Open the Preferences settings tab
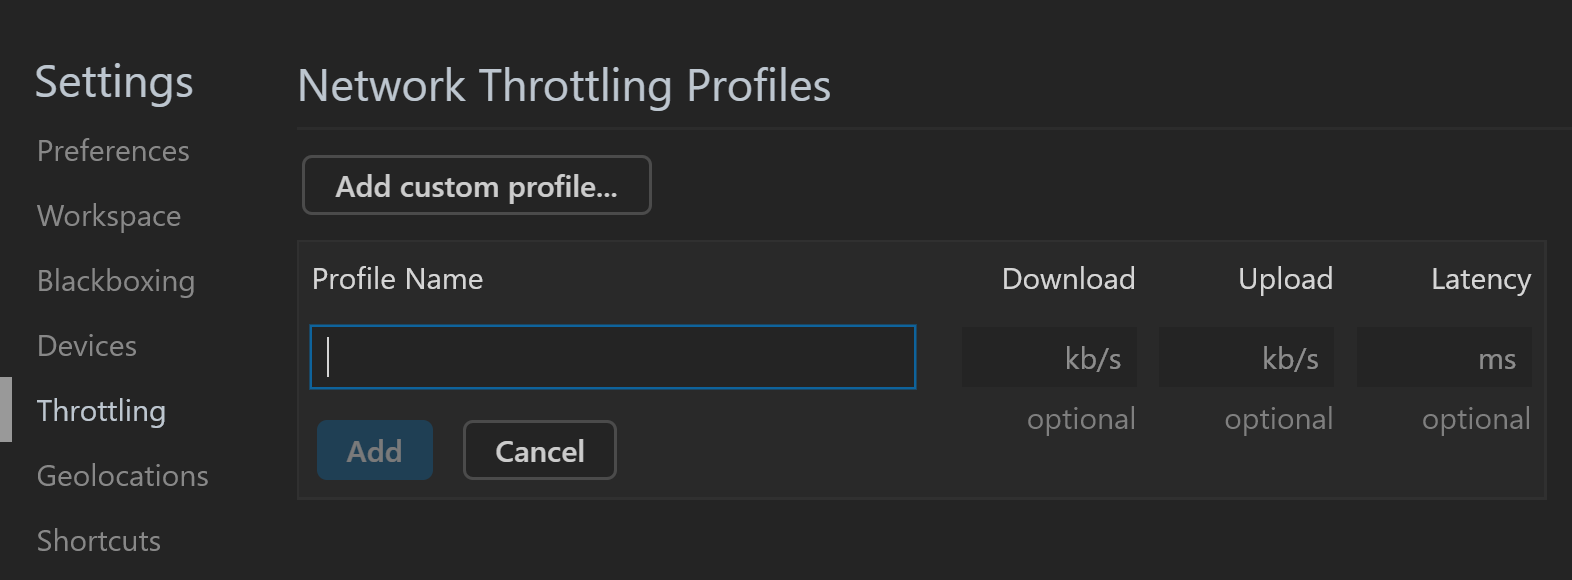Screen dimensions: 1572x580 (113, 151)
